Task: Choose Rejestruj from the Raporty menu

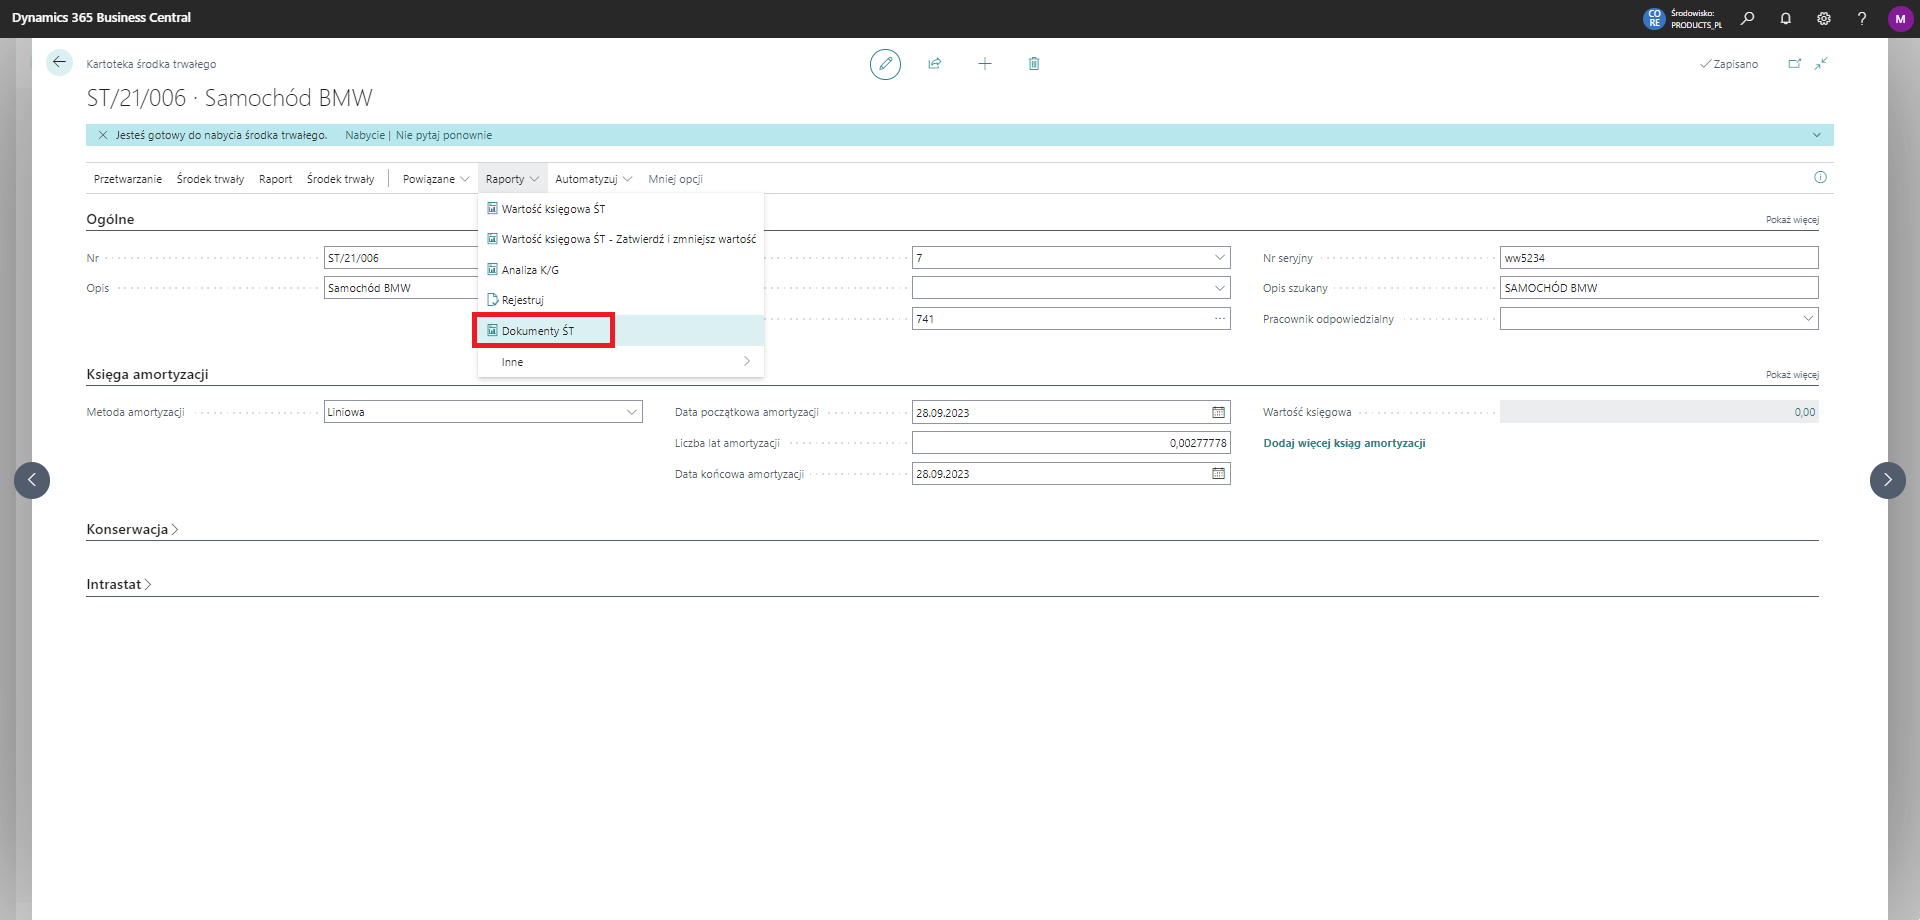Action: [620, 300]
